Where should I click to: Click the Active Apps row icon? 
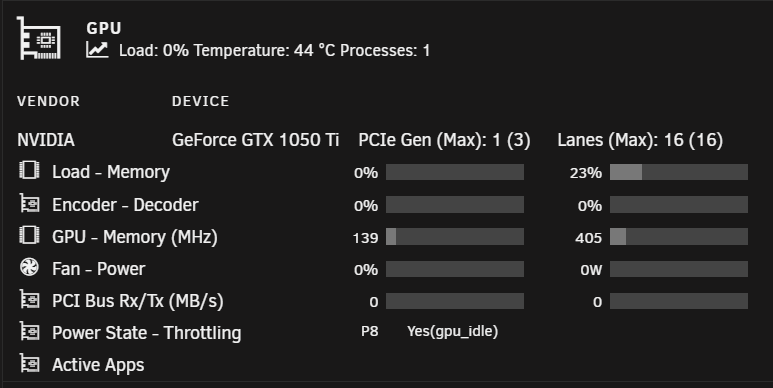tap(29, 364)
